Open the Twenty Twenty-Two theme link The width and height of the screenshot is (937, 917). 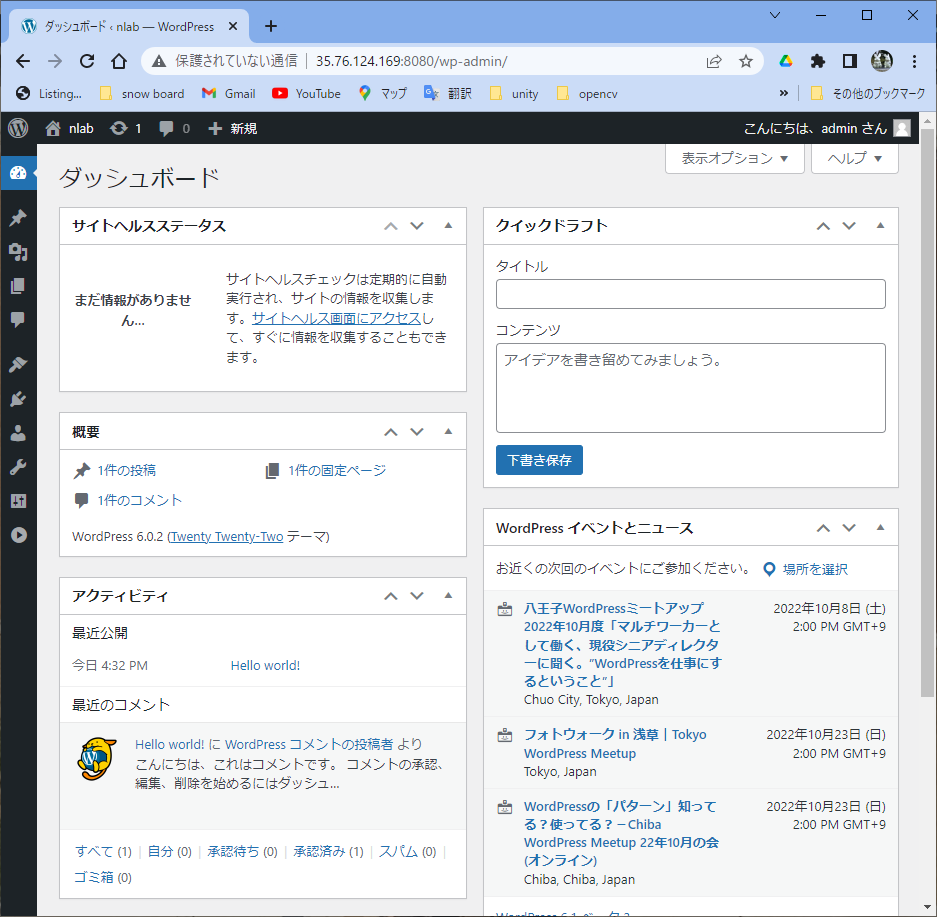tap(227, 537)
